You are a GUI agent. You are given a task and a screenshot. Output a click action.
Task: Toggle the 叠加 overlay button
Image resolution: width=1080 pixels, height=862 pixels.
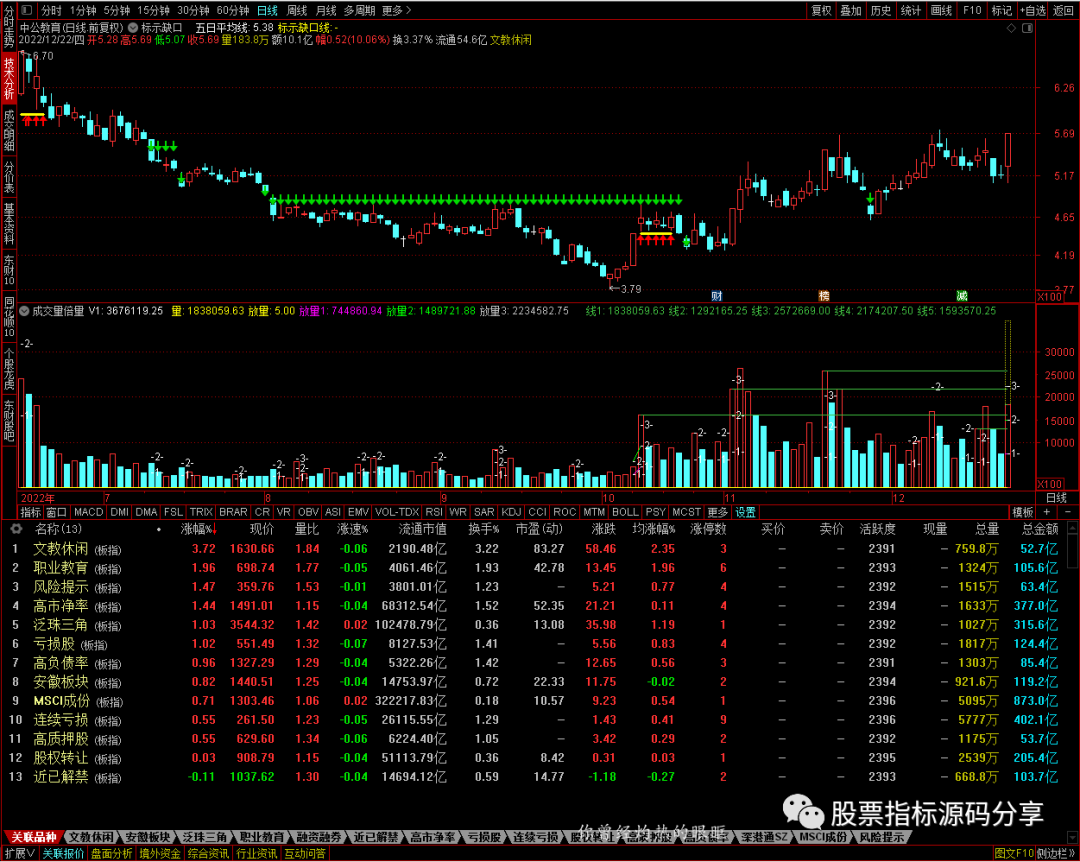pyautogui.click(x=851, y=10)
